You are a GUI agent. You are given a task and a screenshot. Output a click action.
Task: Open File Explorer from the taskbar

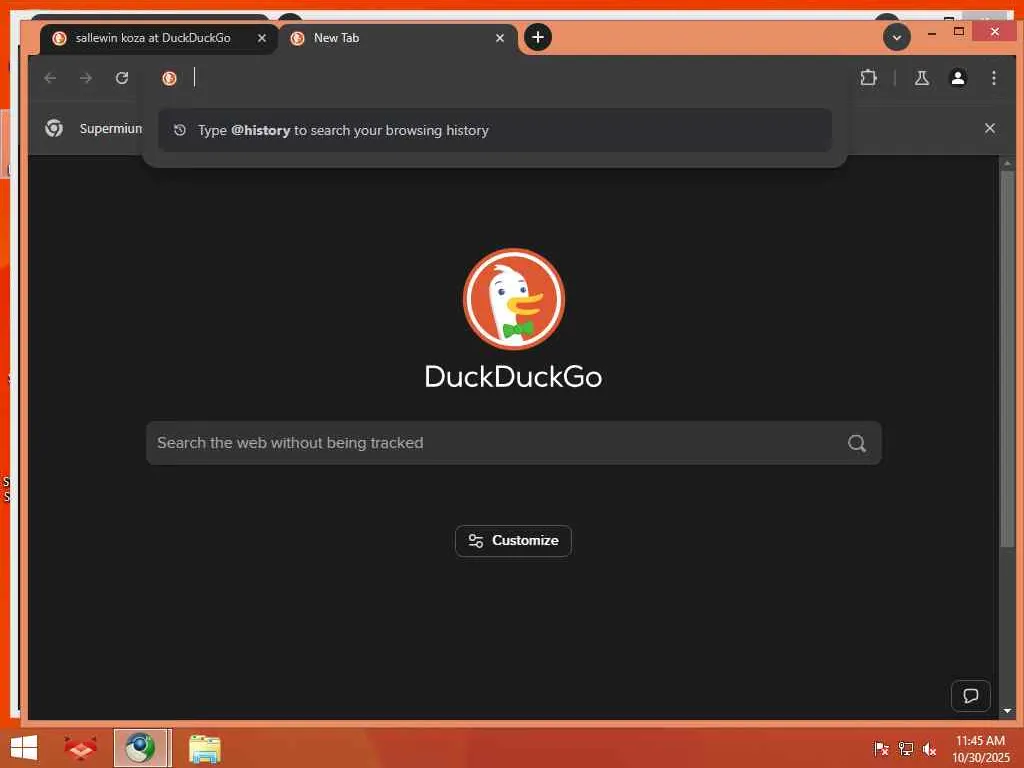[205, 748]
